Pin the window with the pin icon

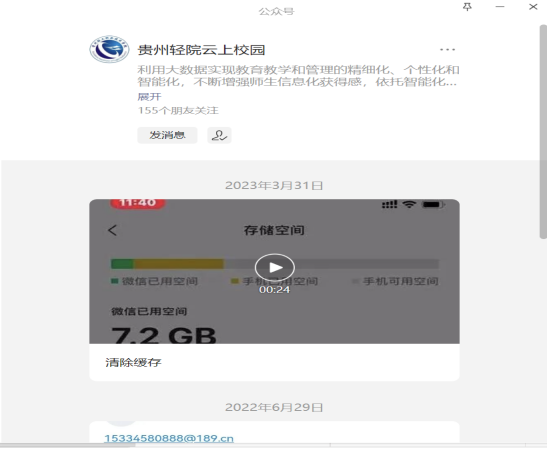click(467, 7)
